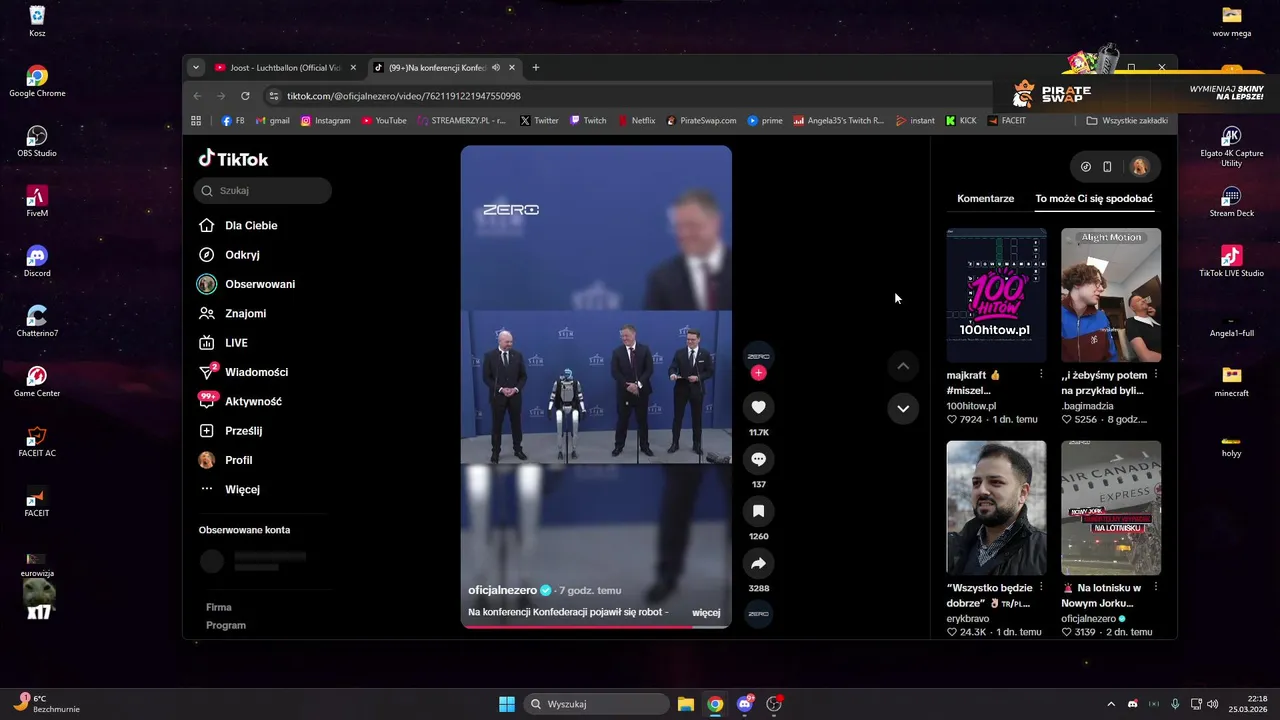Reload the page in Chrome
This screenshot has width=1280, height=720.
click(245, 96)
